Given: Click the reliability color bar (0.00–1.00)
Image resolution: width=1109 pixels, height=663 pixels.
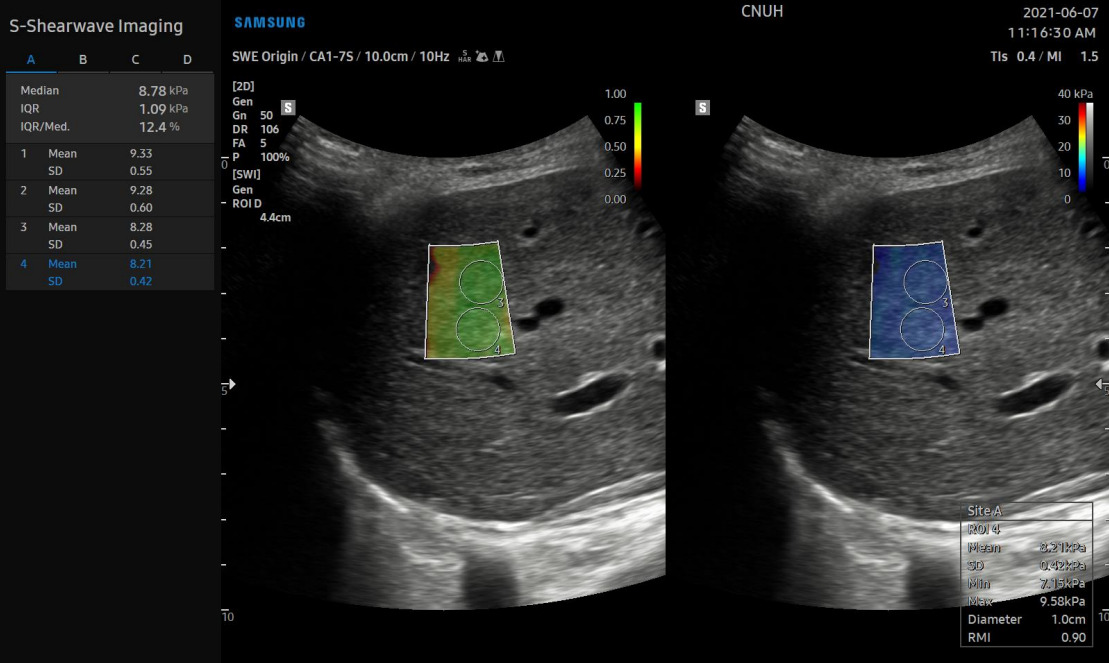Looking at the screenshot, I should coord(637,145).
